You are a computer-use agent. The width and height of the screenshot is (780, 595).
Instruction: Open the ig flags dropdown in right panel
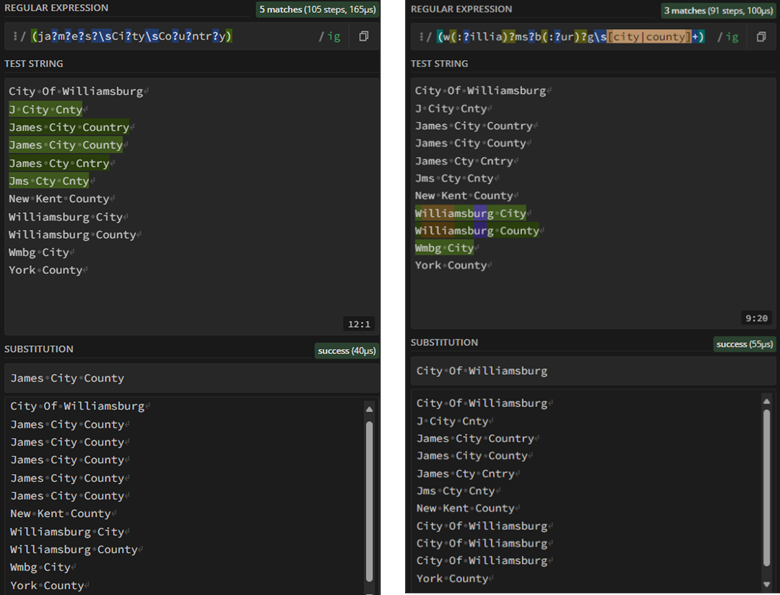coord(733,37)
